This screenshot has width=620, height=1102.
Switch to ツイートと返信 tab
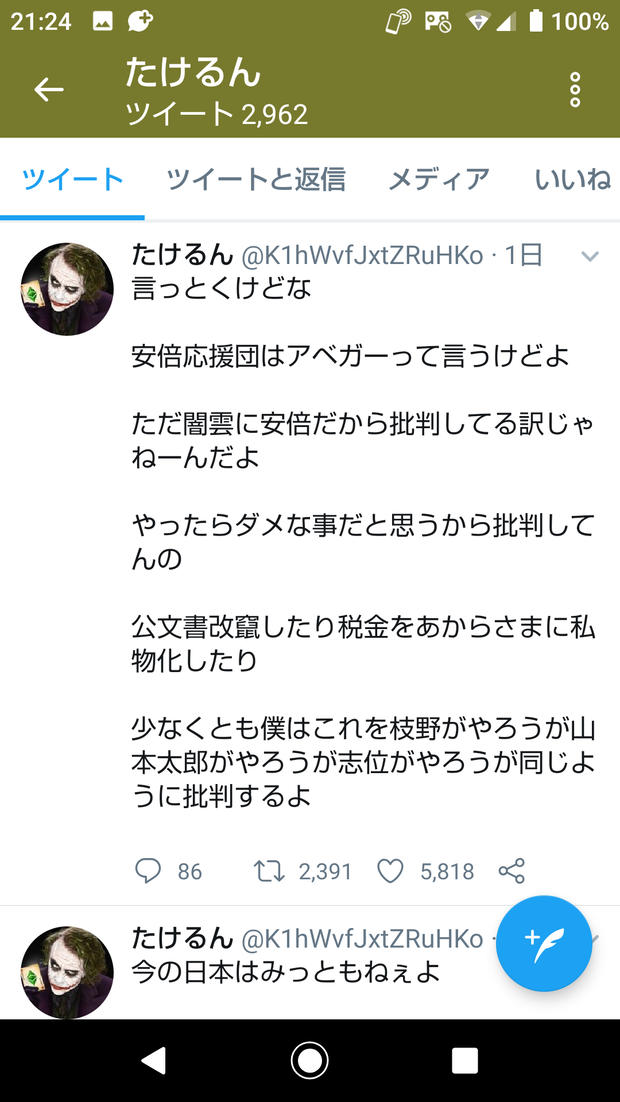coord(256,180)
